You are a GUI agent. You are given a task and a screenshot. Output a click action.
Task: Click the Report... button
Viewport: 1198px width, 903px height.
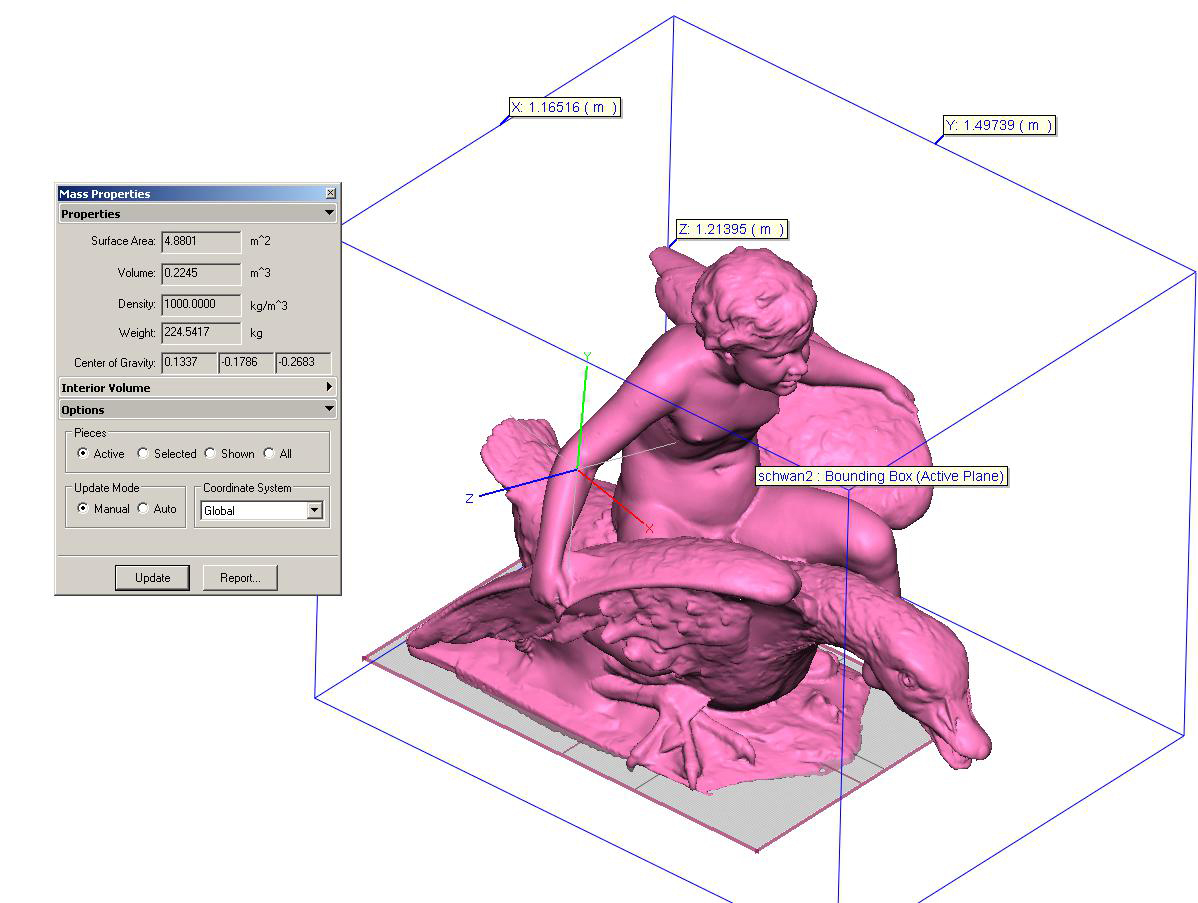click(240, 578)
